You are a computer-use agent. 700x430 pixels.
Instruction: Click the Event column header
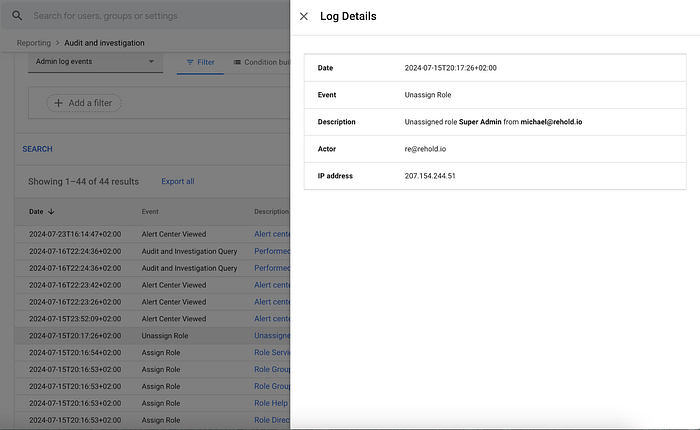(150, 212)
